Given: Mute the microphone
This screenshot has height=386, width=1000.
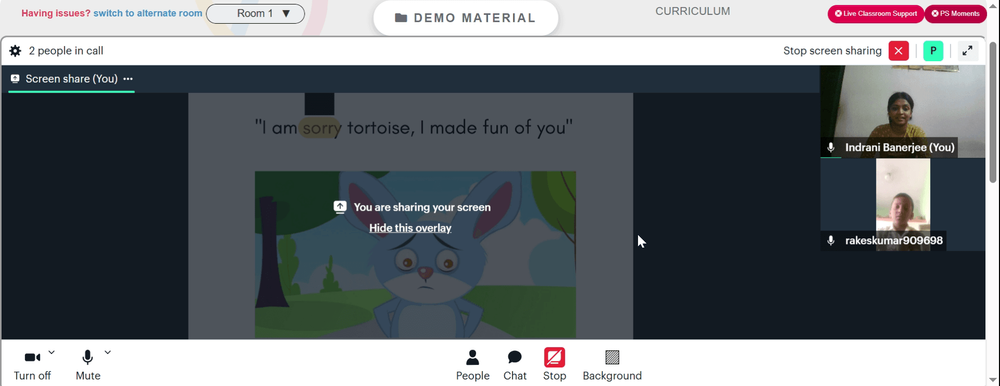Looking at the screenshot, I should (x=88, y=366).
